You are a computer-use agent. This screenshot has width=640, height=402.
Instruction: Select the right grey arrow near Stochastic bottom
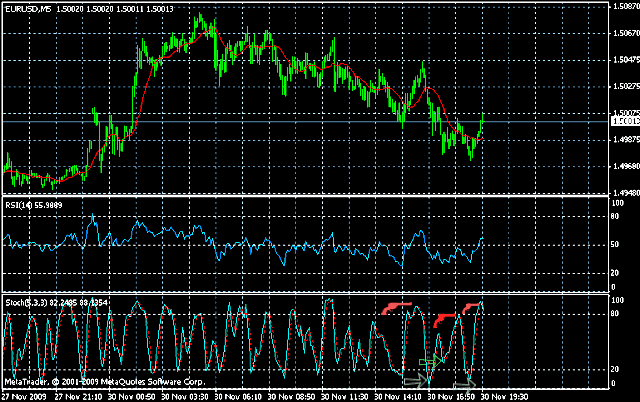[464, 381]
